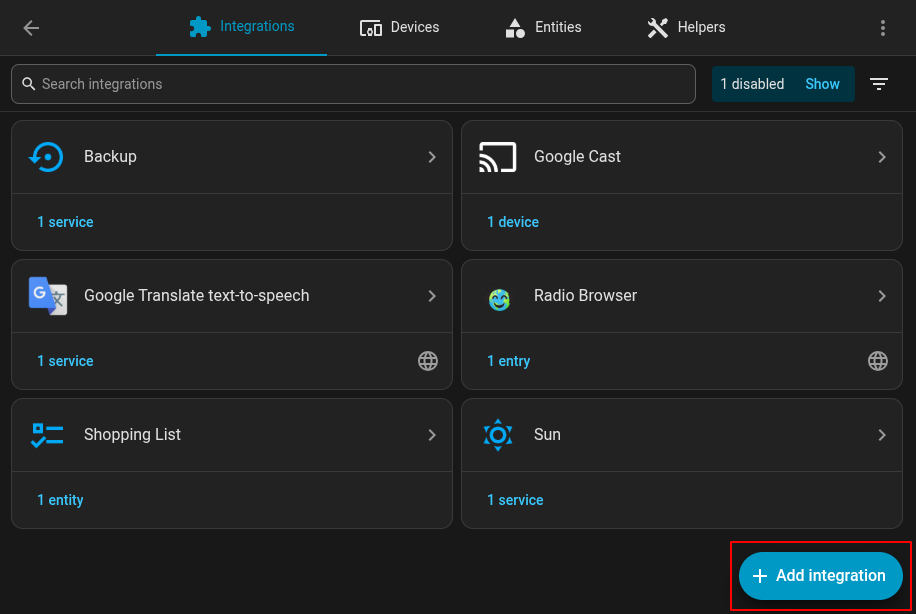Click the Google Cast title text

[577, 157]
